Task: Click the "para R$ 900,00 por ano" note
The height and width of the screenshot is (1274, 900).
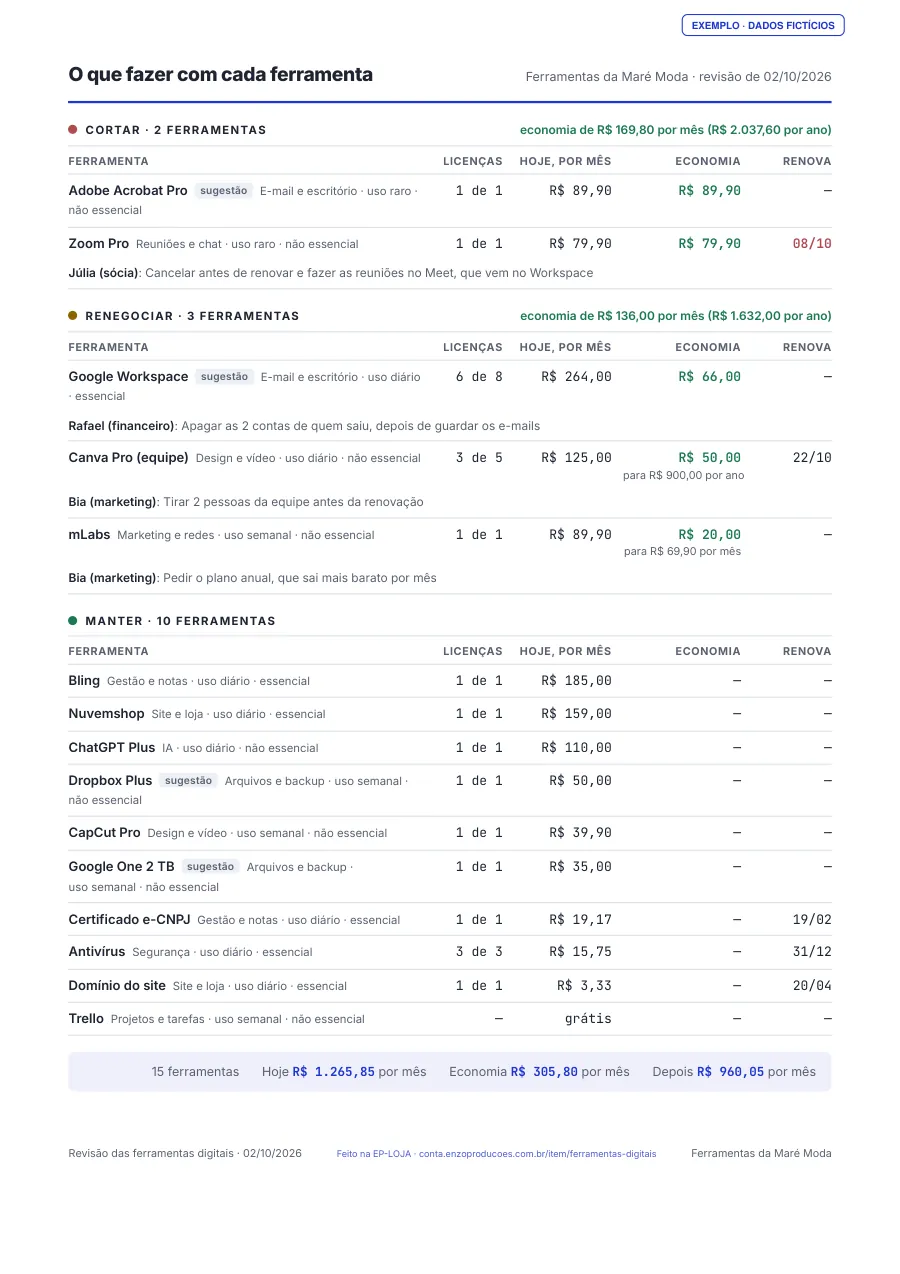Action: click(683, 475)
